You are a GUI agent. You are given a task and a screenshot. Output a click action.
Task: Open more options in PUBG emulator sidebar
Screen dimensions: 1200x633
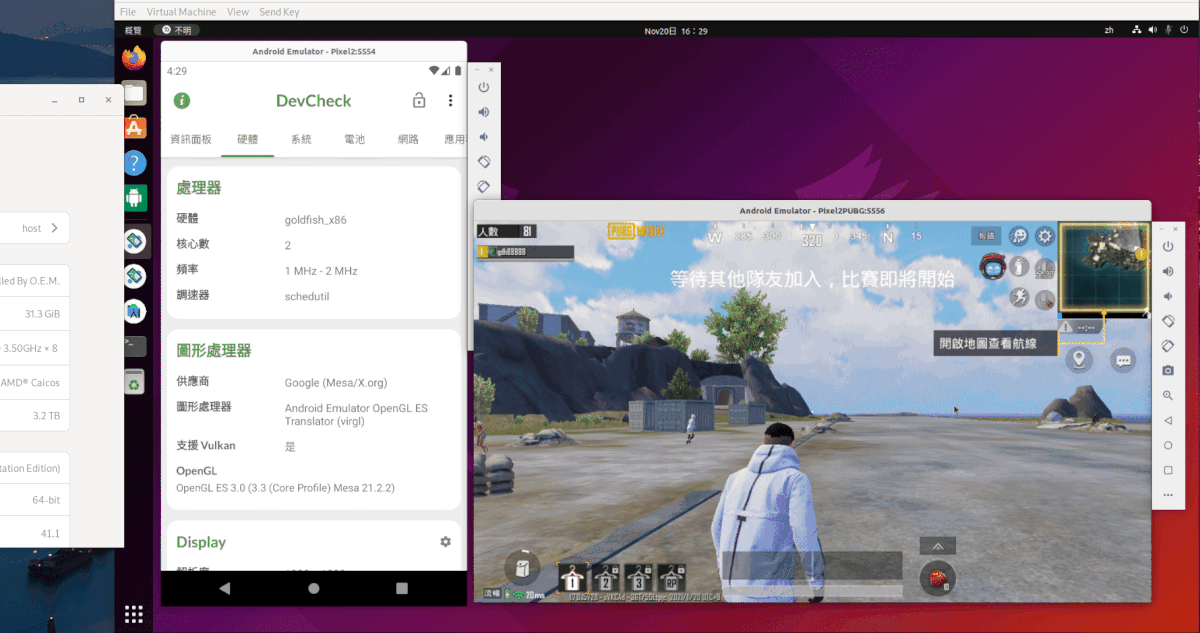pyautogui.click(x=1168, y=495)
